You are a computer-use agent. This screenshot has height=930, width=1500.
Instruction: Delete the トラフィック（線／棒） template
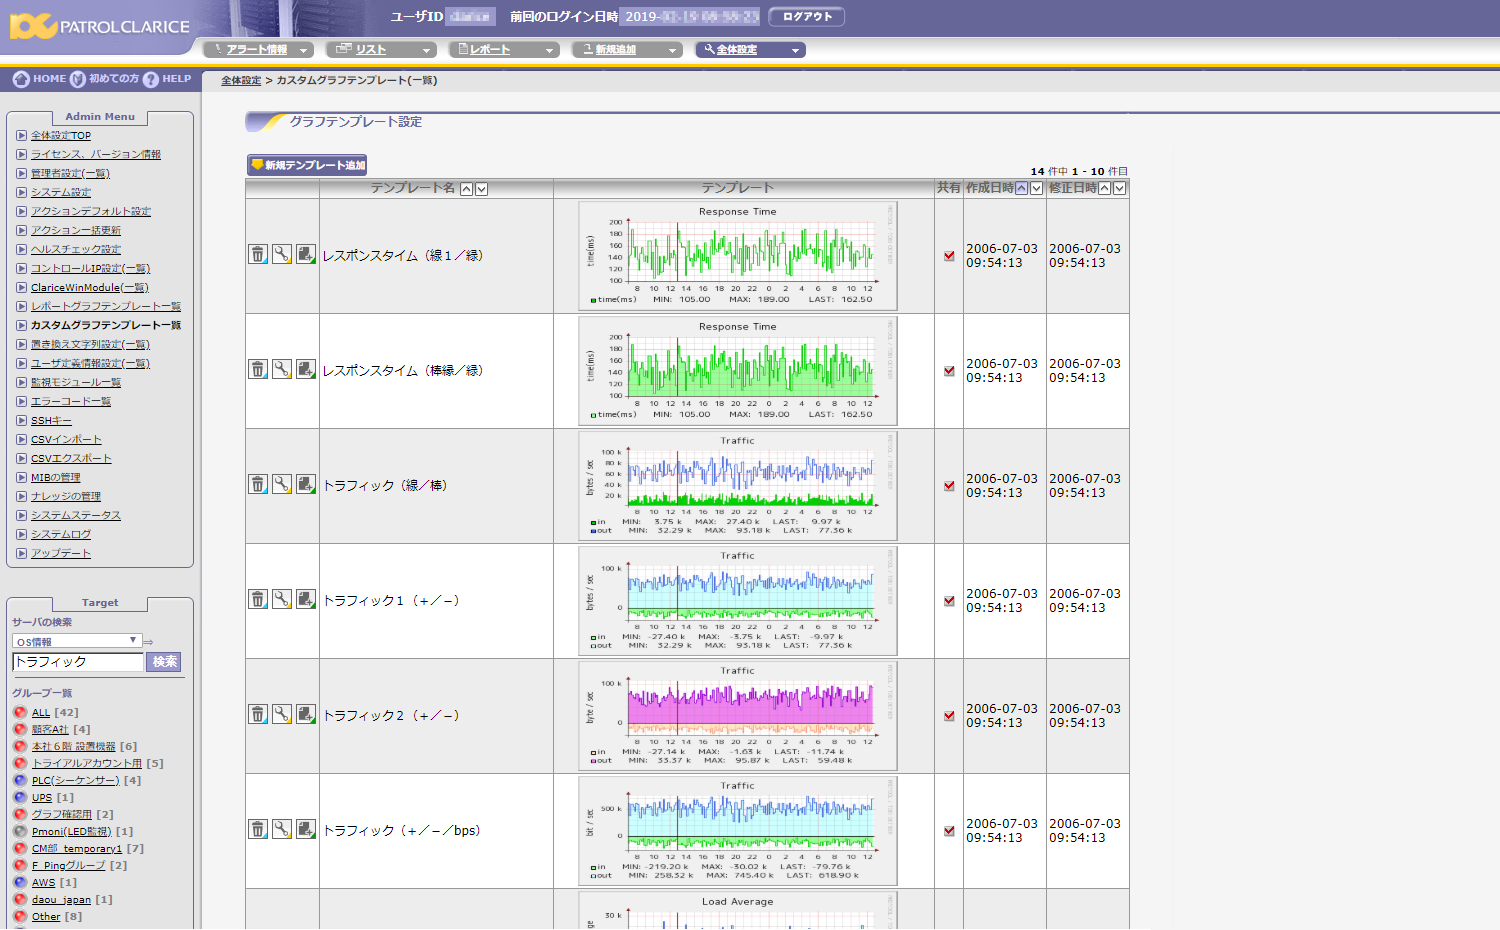point(258,484)
